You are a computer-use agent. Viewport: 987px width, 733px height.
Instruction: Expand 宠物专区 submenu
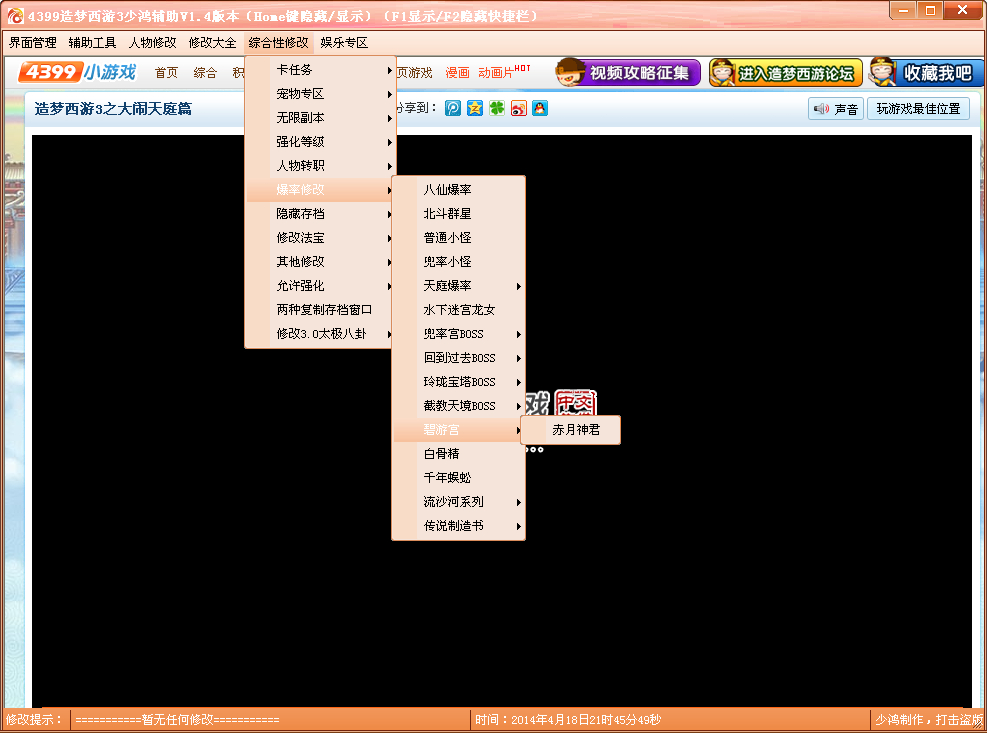[320, 94]
